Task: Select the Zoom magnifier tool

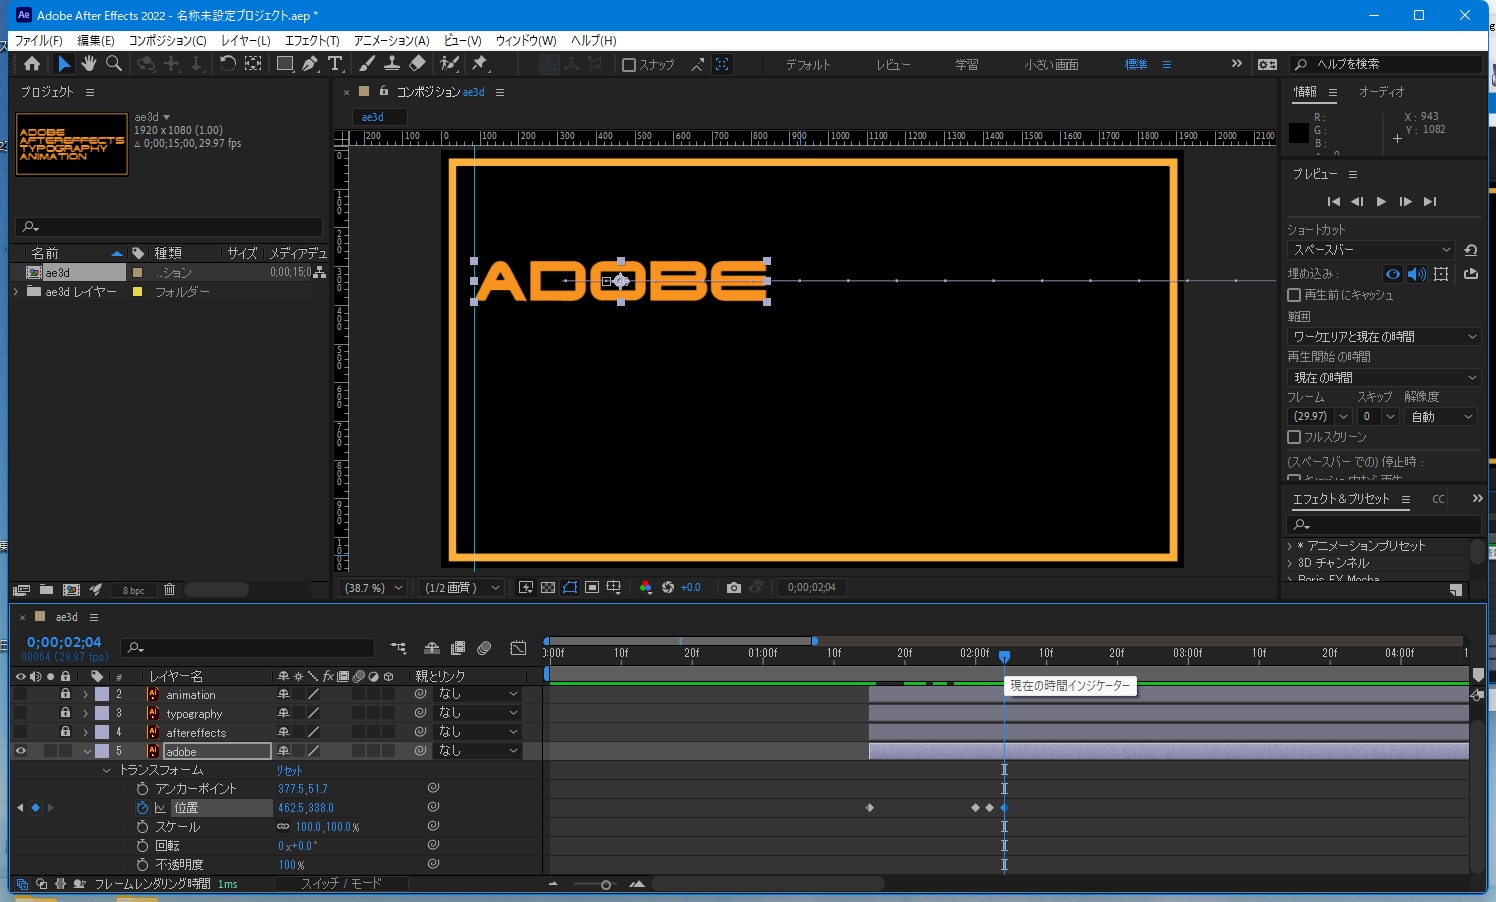Action: point(114,64)
